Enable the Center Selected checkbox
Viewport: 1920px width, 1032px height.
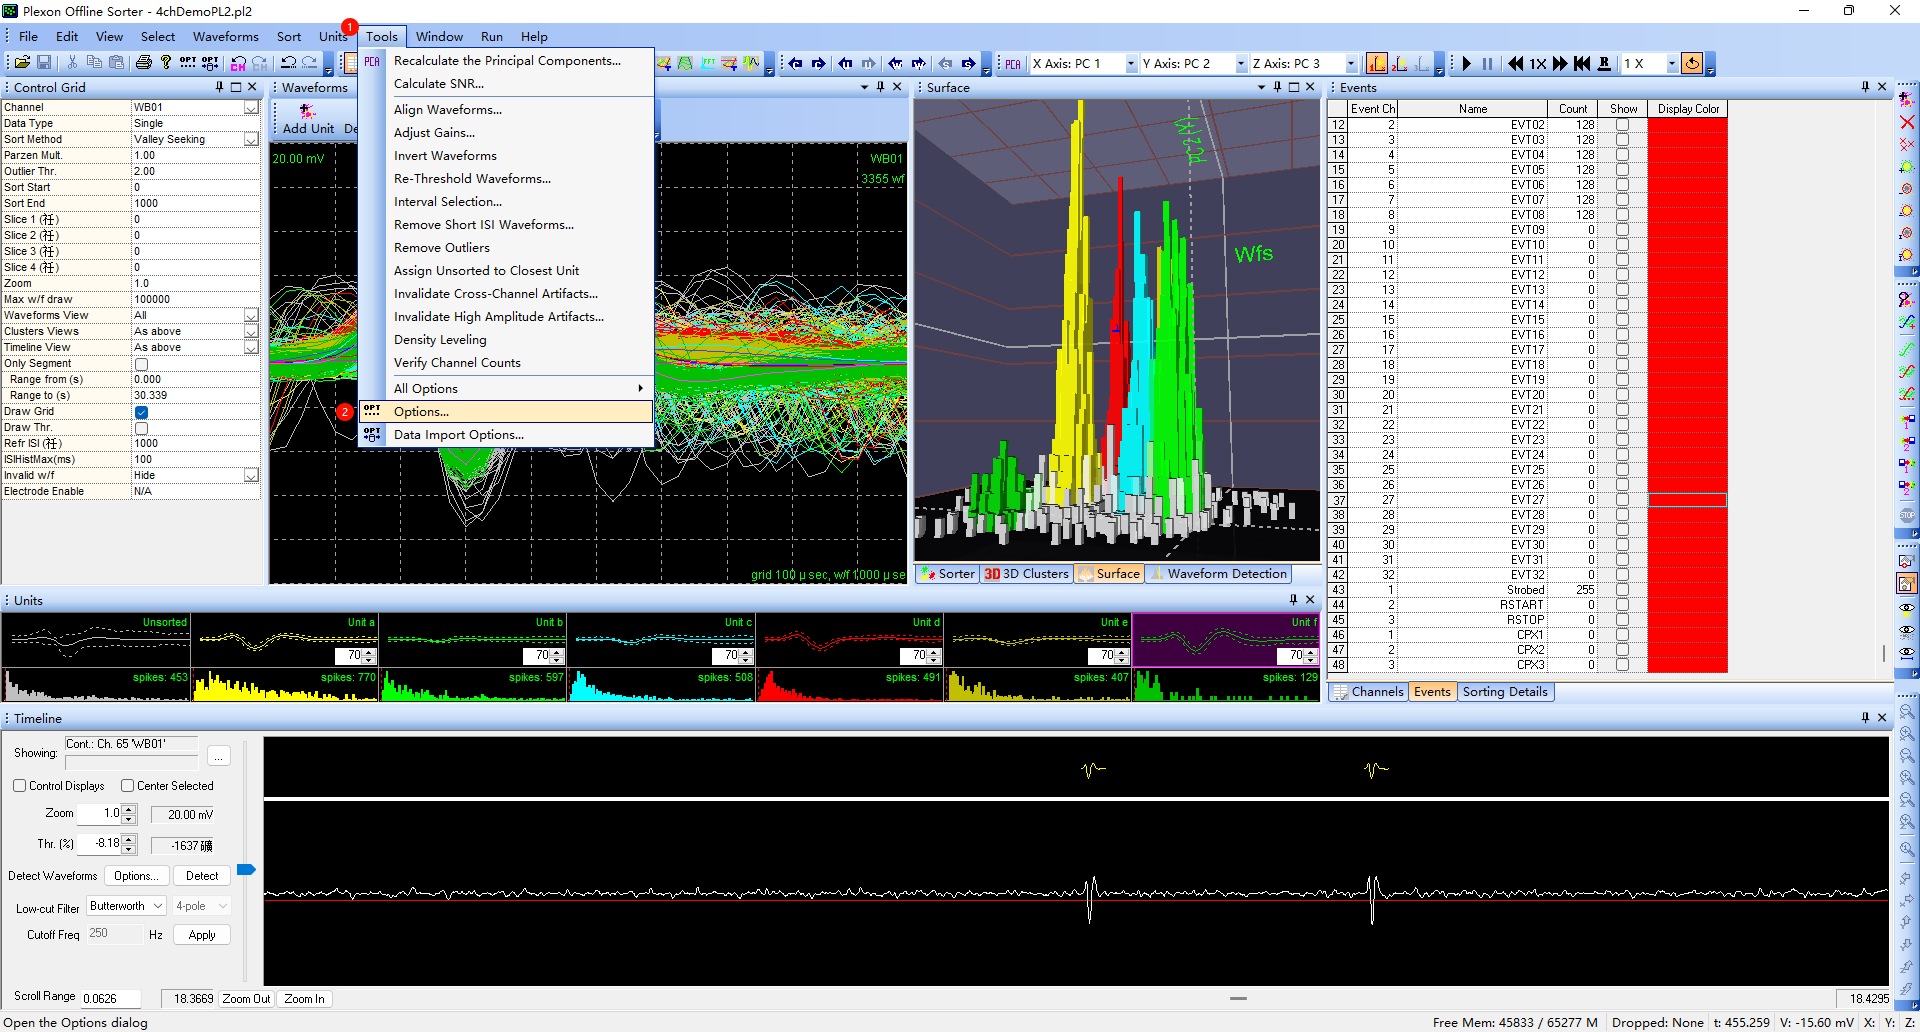(x=127, y=786)
